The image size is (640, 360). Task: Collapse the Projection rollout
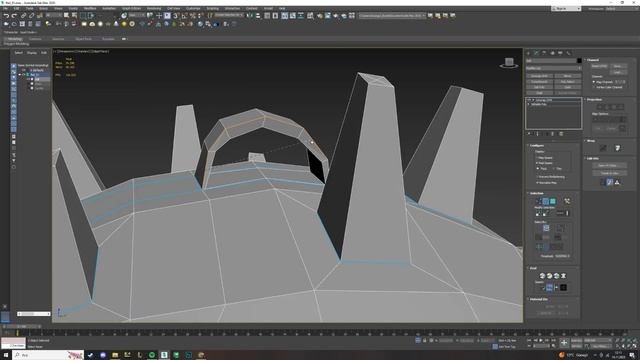tap(593, 99)
